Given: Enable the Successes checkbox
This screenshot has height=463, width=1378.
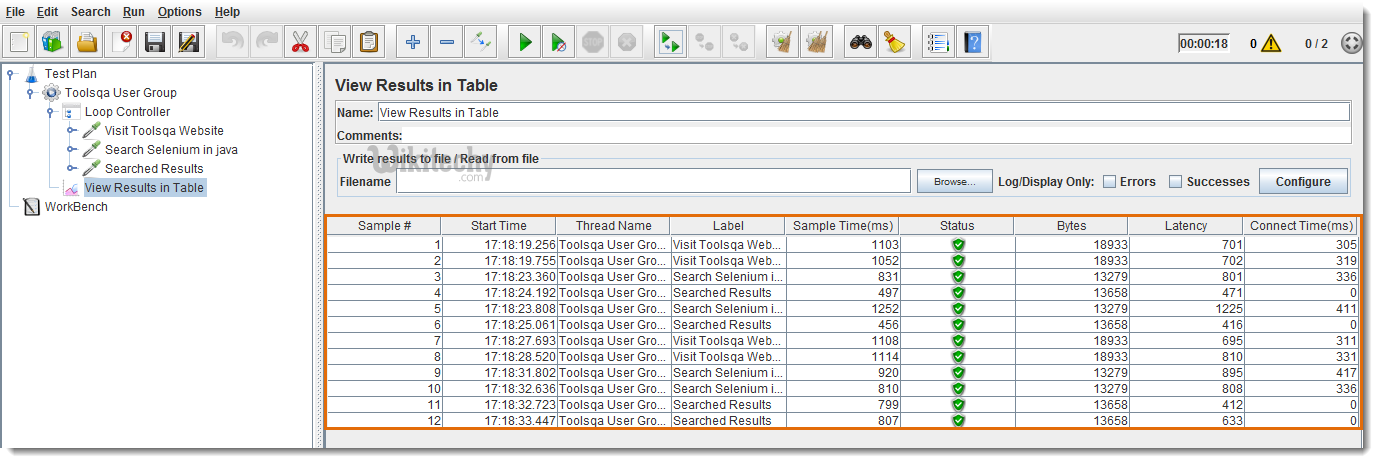Looking at the screenshot, I should (x=1176, y=182).
